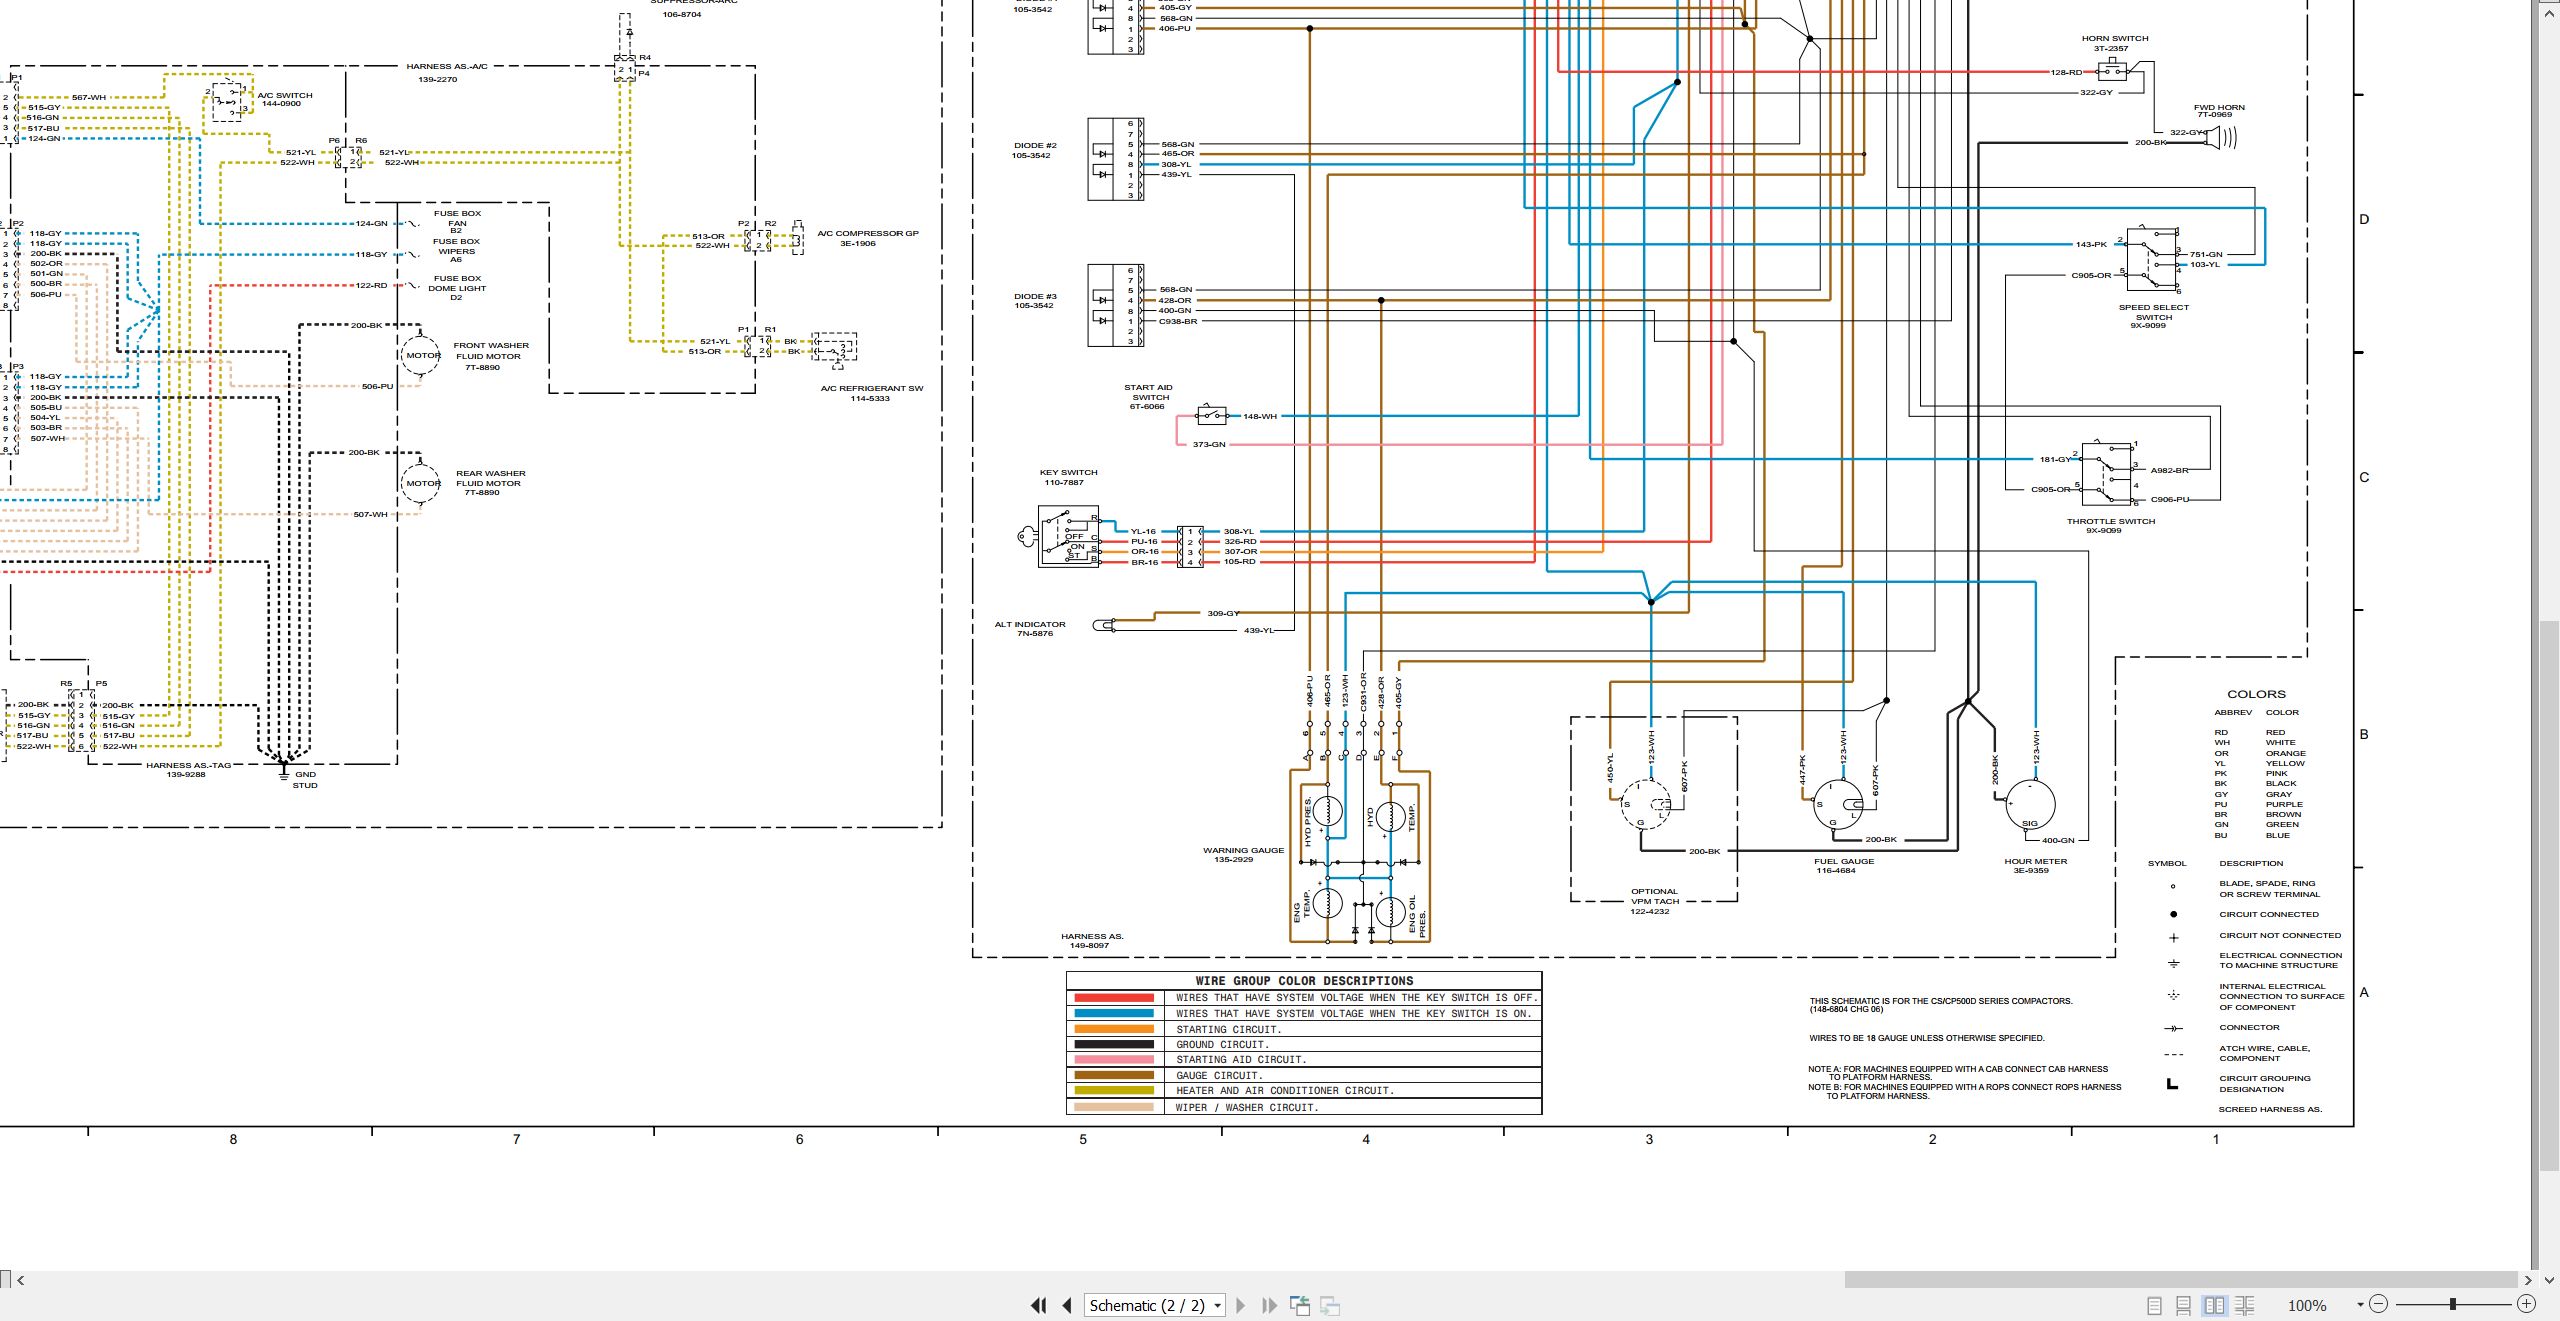Click the SCREED HARNESS AS. text

tap(2270, 1109)
